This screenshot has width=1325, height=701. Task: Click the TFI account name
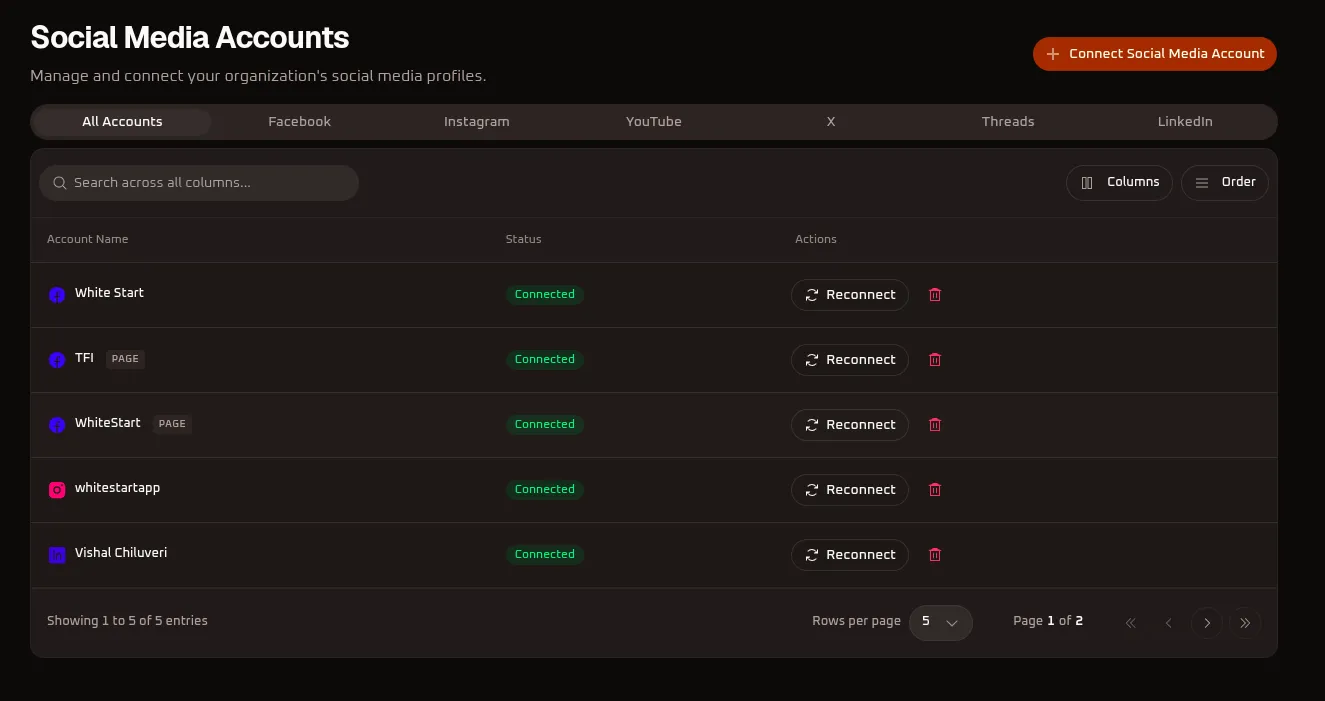pyautogui.click(x=84, y=358)
